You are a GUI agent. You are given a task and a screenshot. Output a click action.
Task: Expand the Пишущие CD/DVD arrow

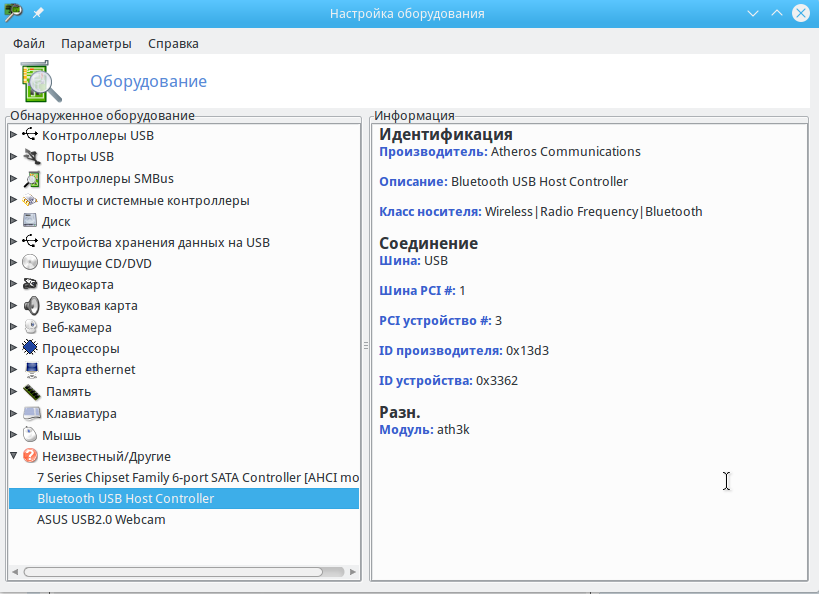pos(14,263)
